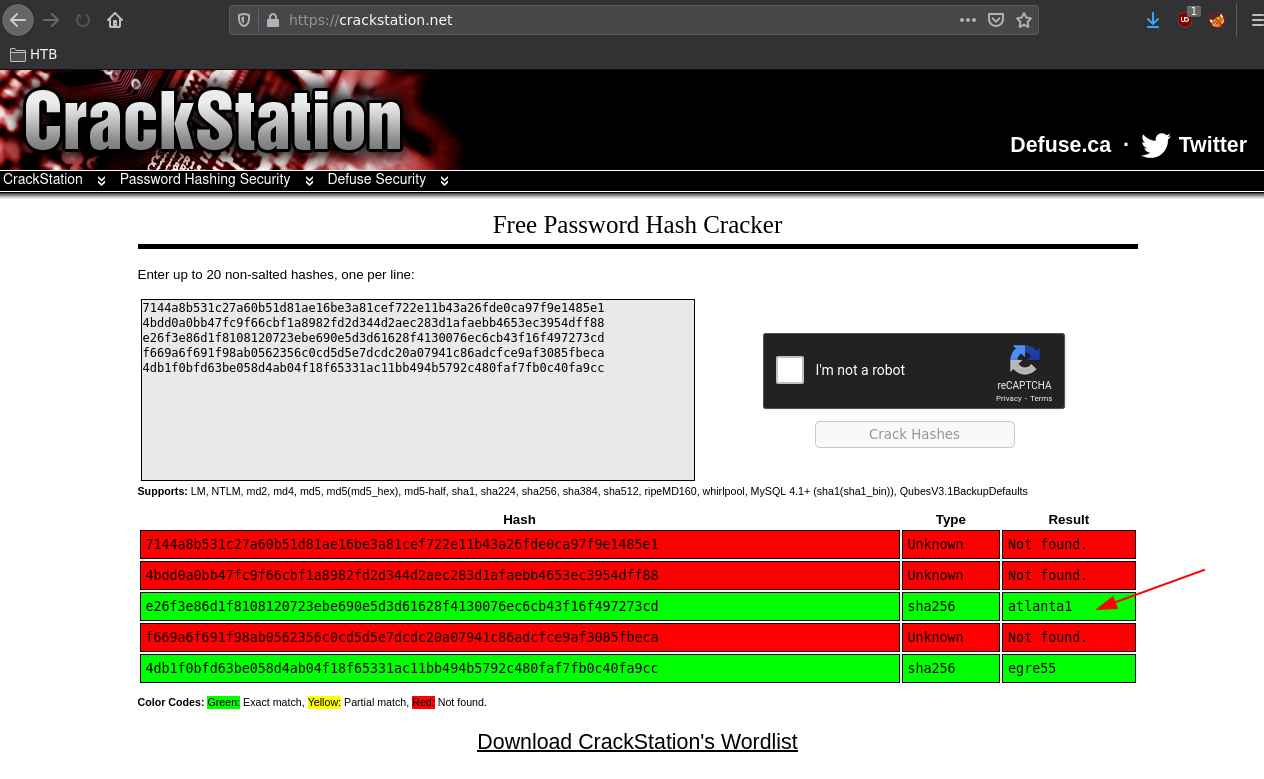Click the Free Password Hash Cracker heading
The width and height of the screenshot is (1264, 779).
pos(637,225)
